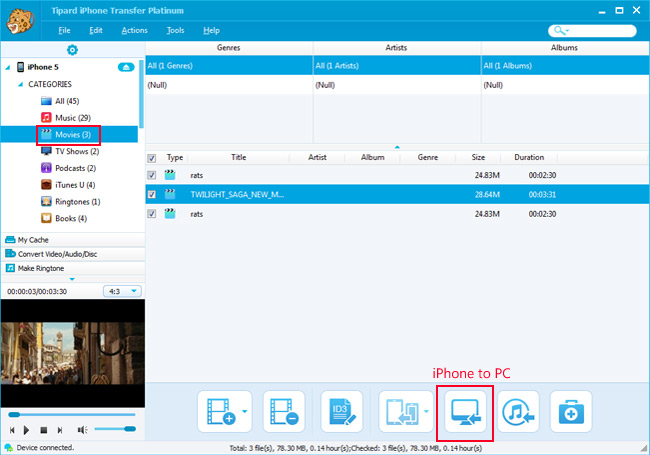Image resolution: width=650 pixels, height=455 pixels.
Task: Collapse the CATEGORIES tree node
Action: [x=20, y=84]
